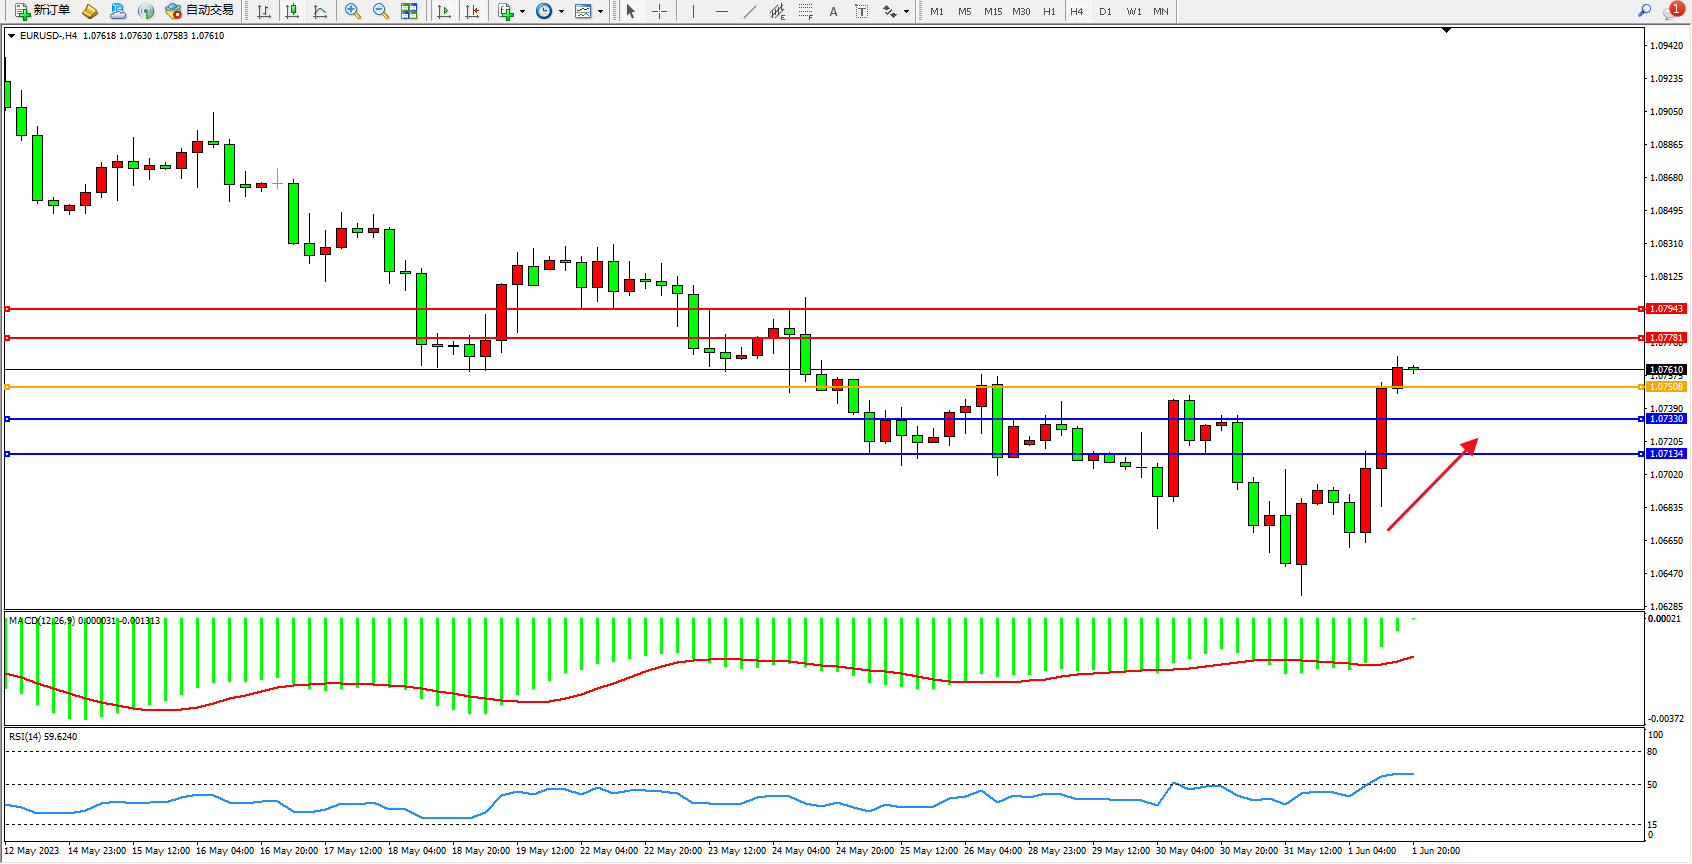Select line chart display icon

pyautogui.click(x=320, y=11)
